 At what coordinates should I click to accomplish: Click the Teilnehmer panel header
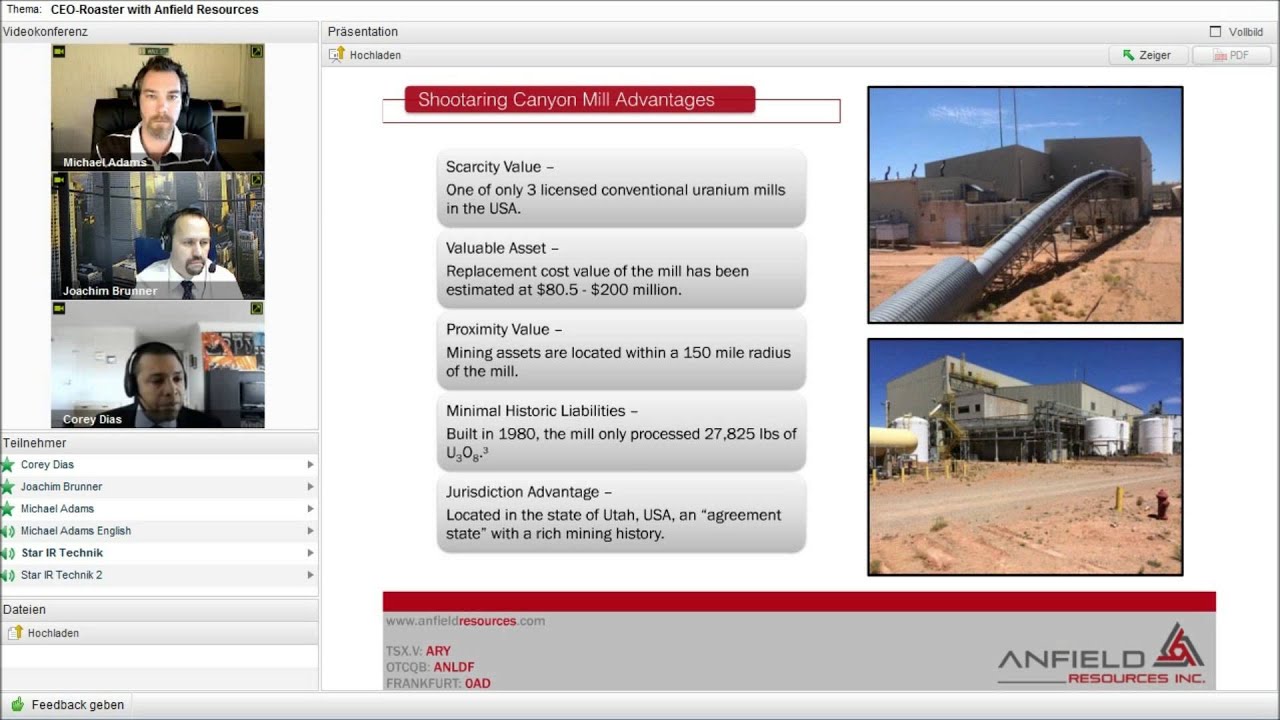point(160,443)
